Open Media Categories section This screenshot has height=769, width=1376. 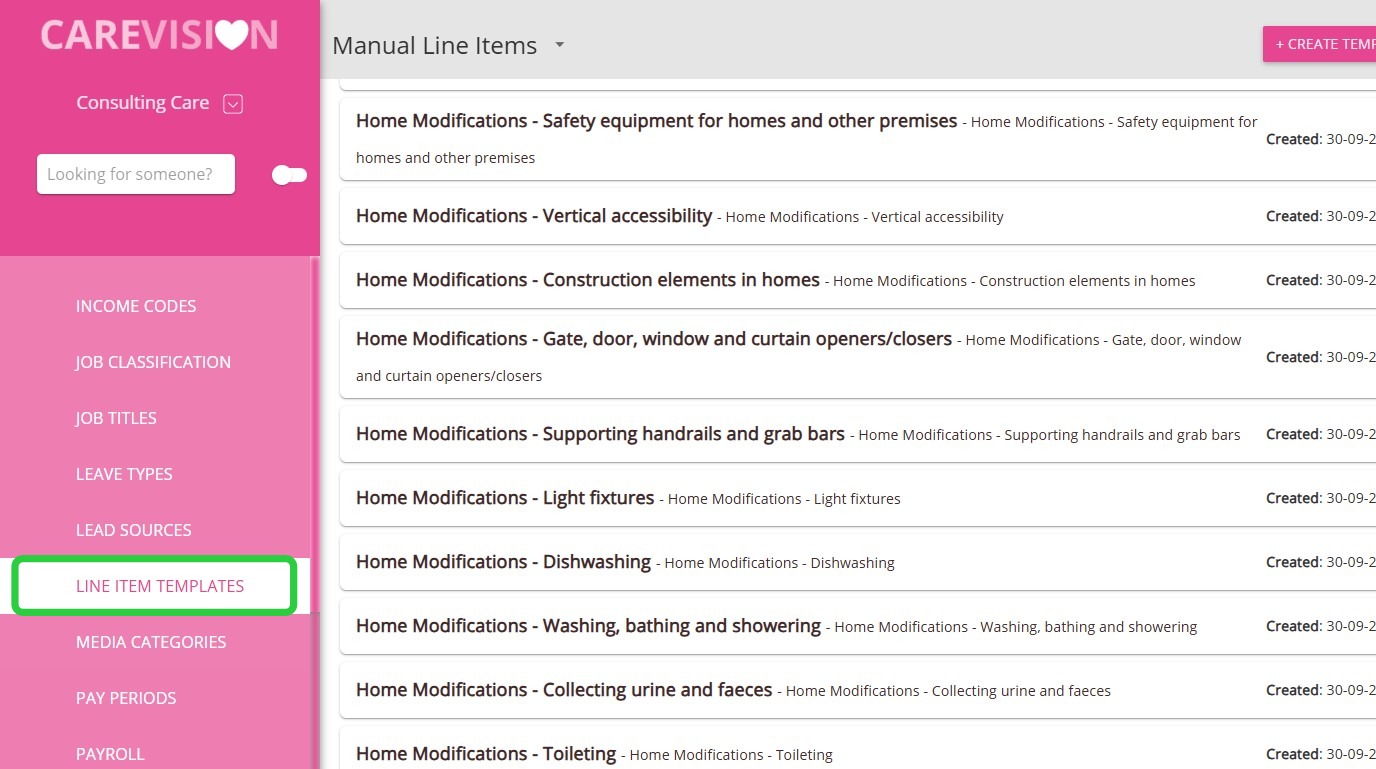[x=151, y=642]
